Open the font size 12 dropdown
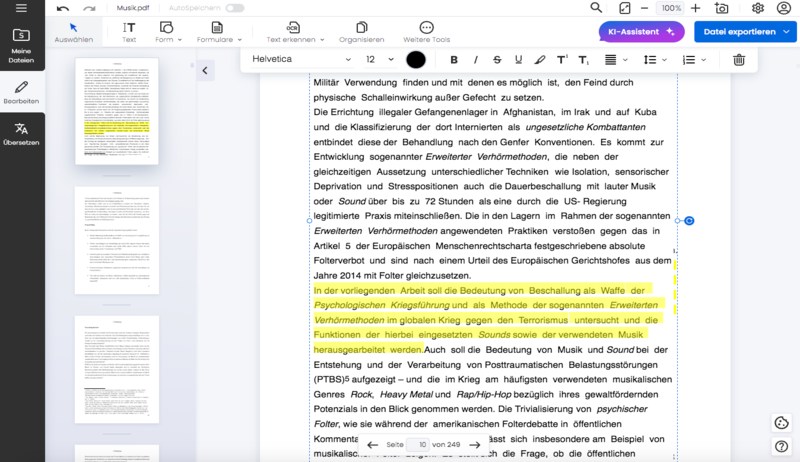This screenshot has height=462, width=800. coord(380,59)
